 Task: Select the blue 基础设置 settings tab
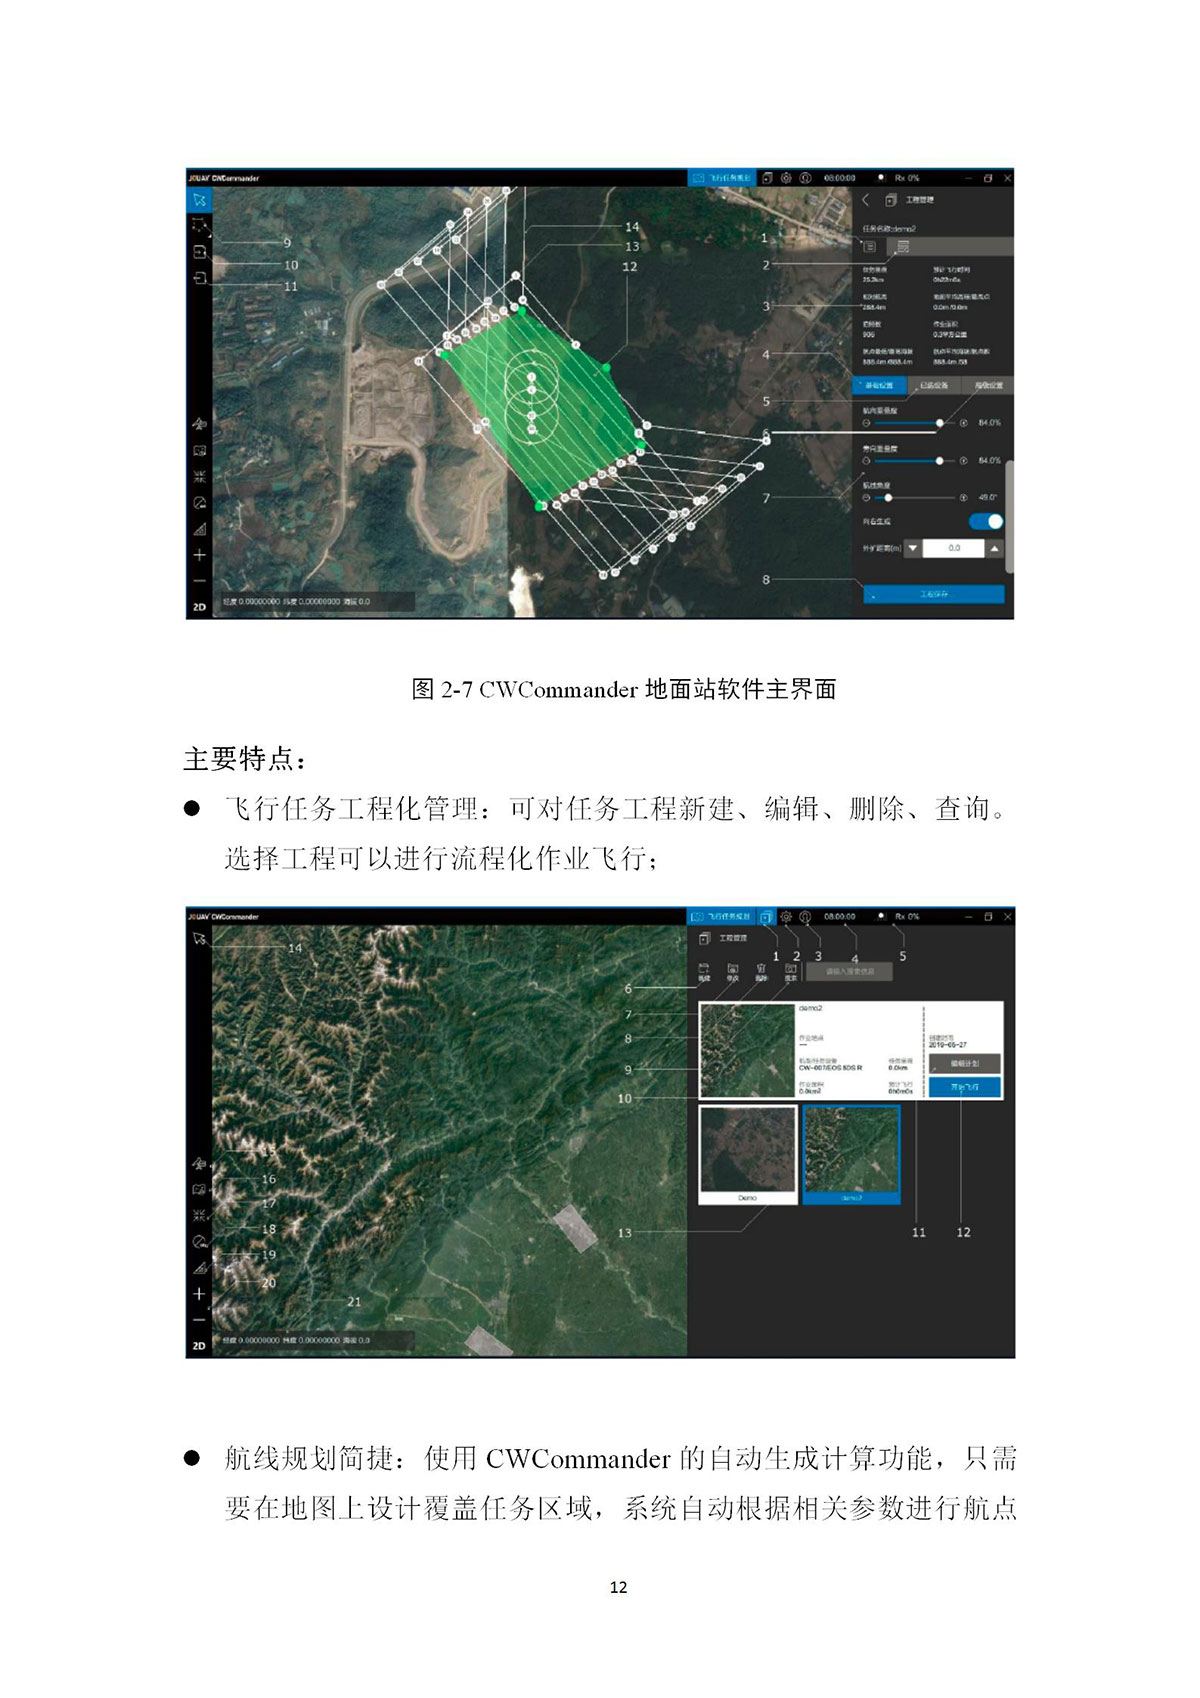[879, 385]
